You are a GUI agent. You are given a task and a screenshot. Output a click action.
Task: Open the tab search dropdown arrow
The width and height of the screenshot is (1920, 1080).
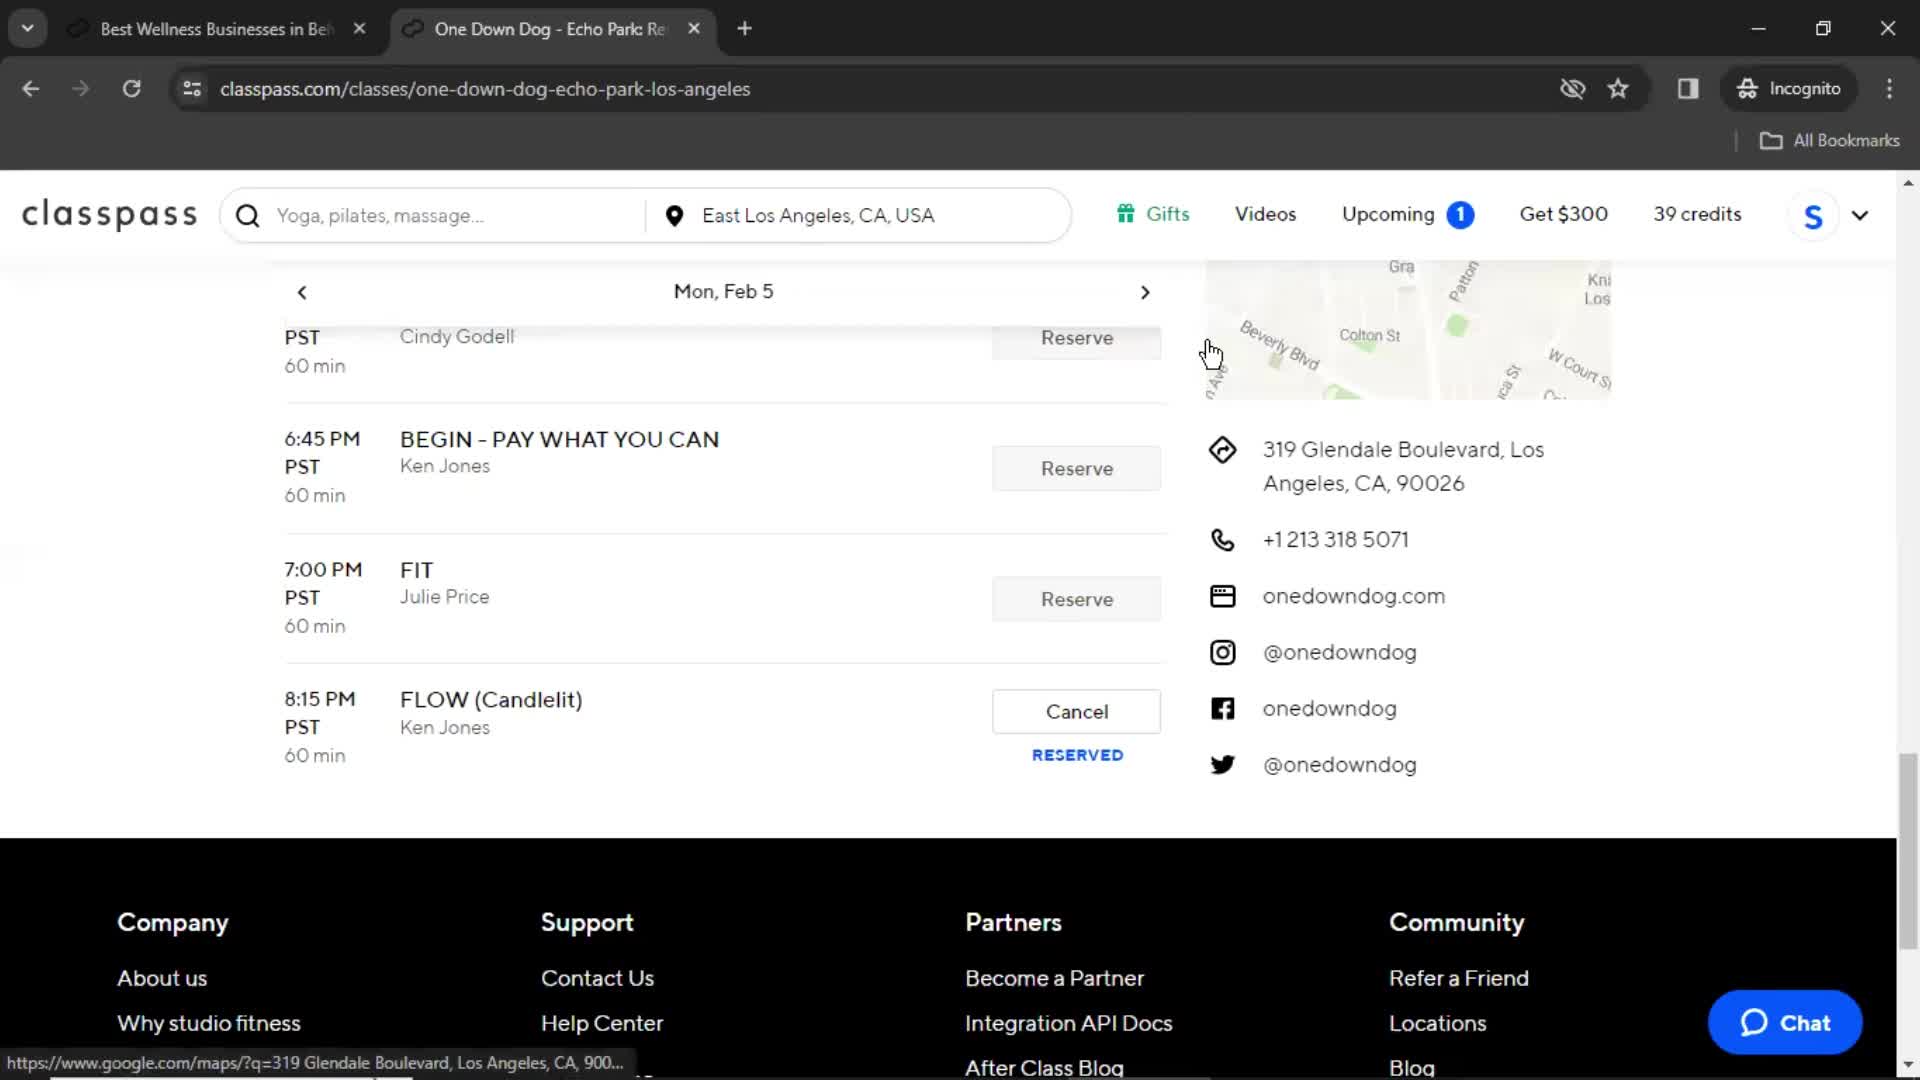tap(28, 29)
